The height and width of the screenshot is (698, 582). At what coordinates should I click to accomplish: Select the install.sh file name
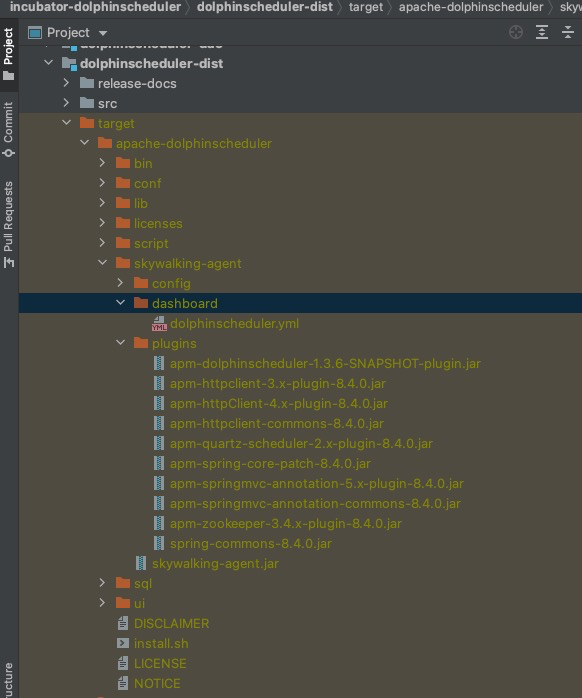(161, 644)
